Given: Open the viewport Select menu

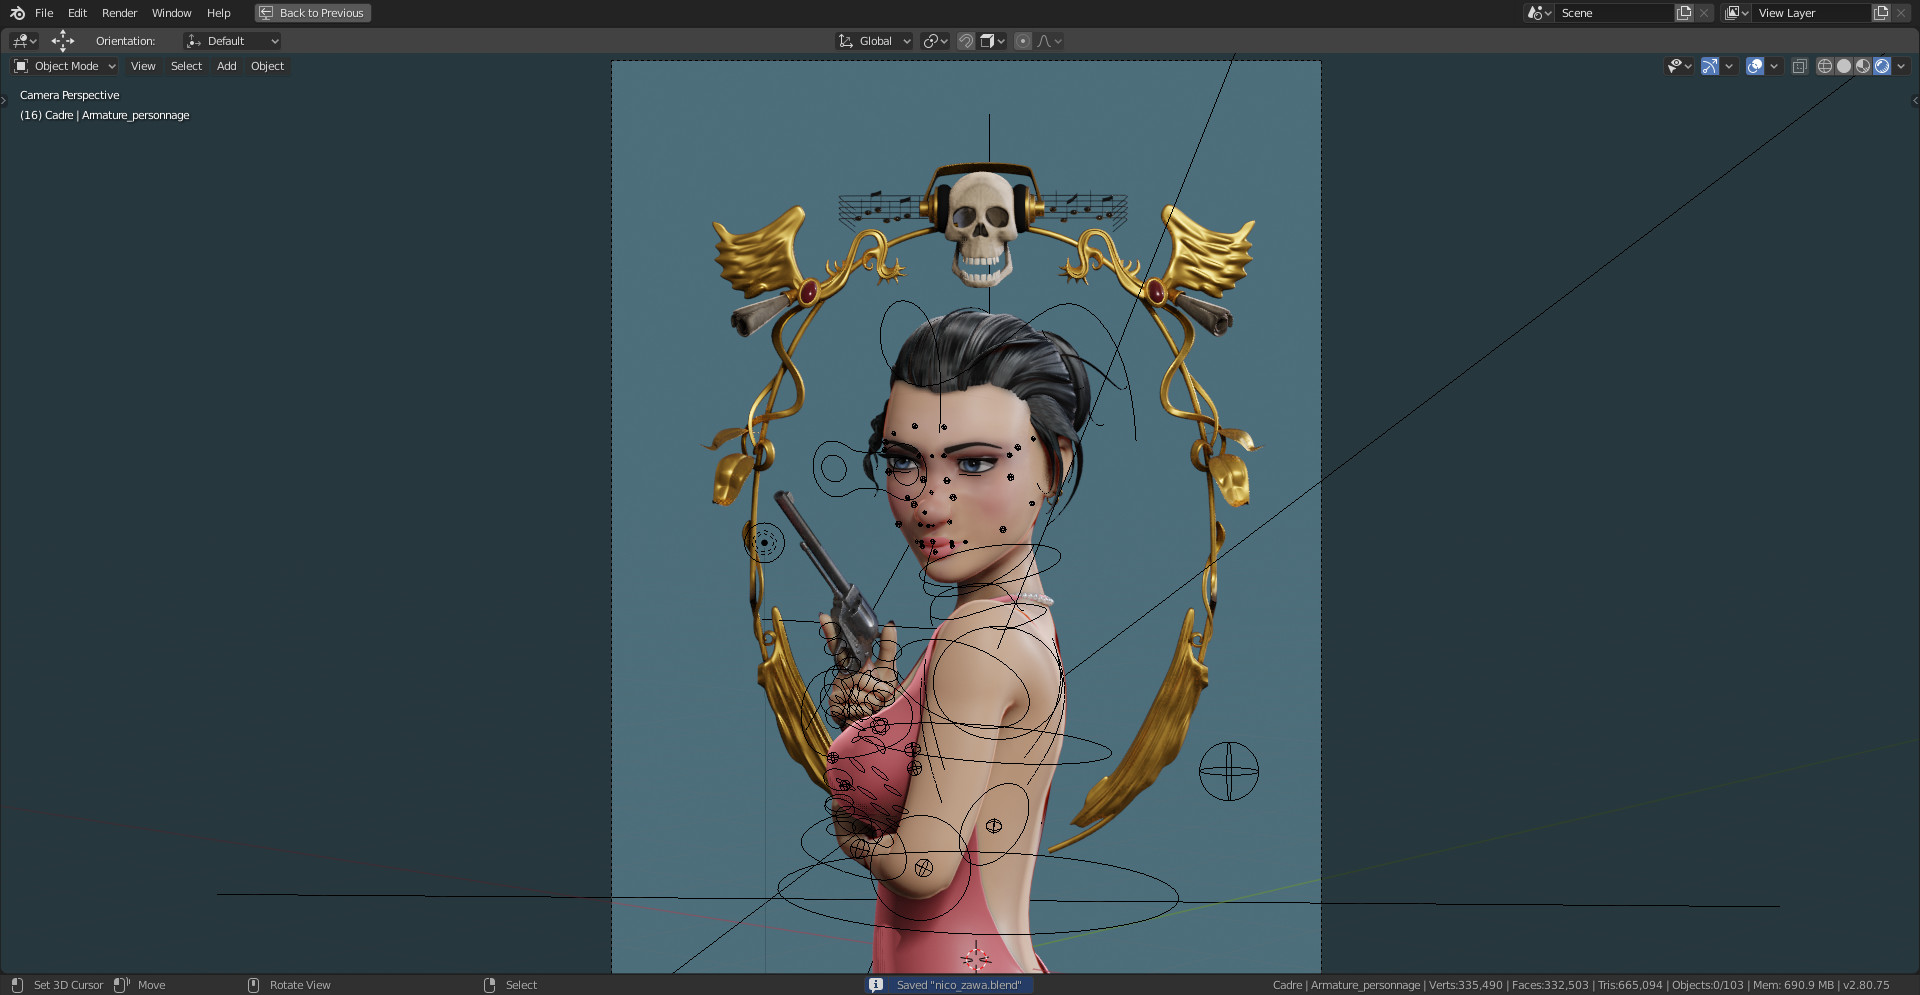Looking at the screenshot, I should point(186,66).
